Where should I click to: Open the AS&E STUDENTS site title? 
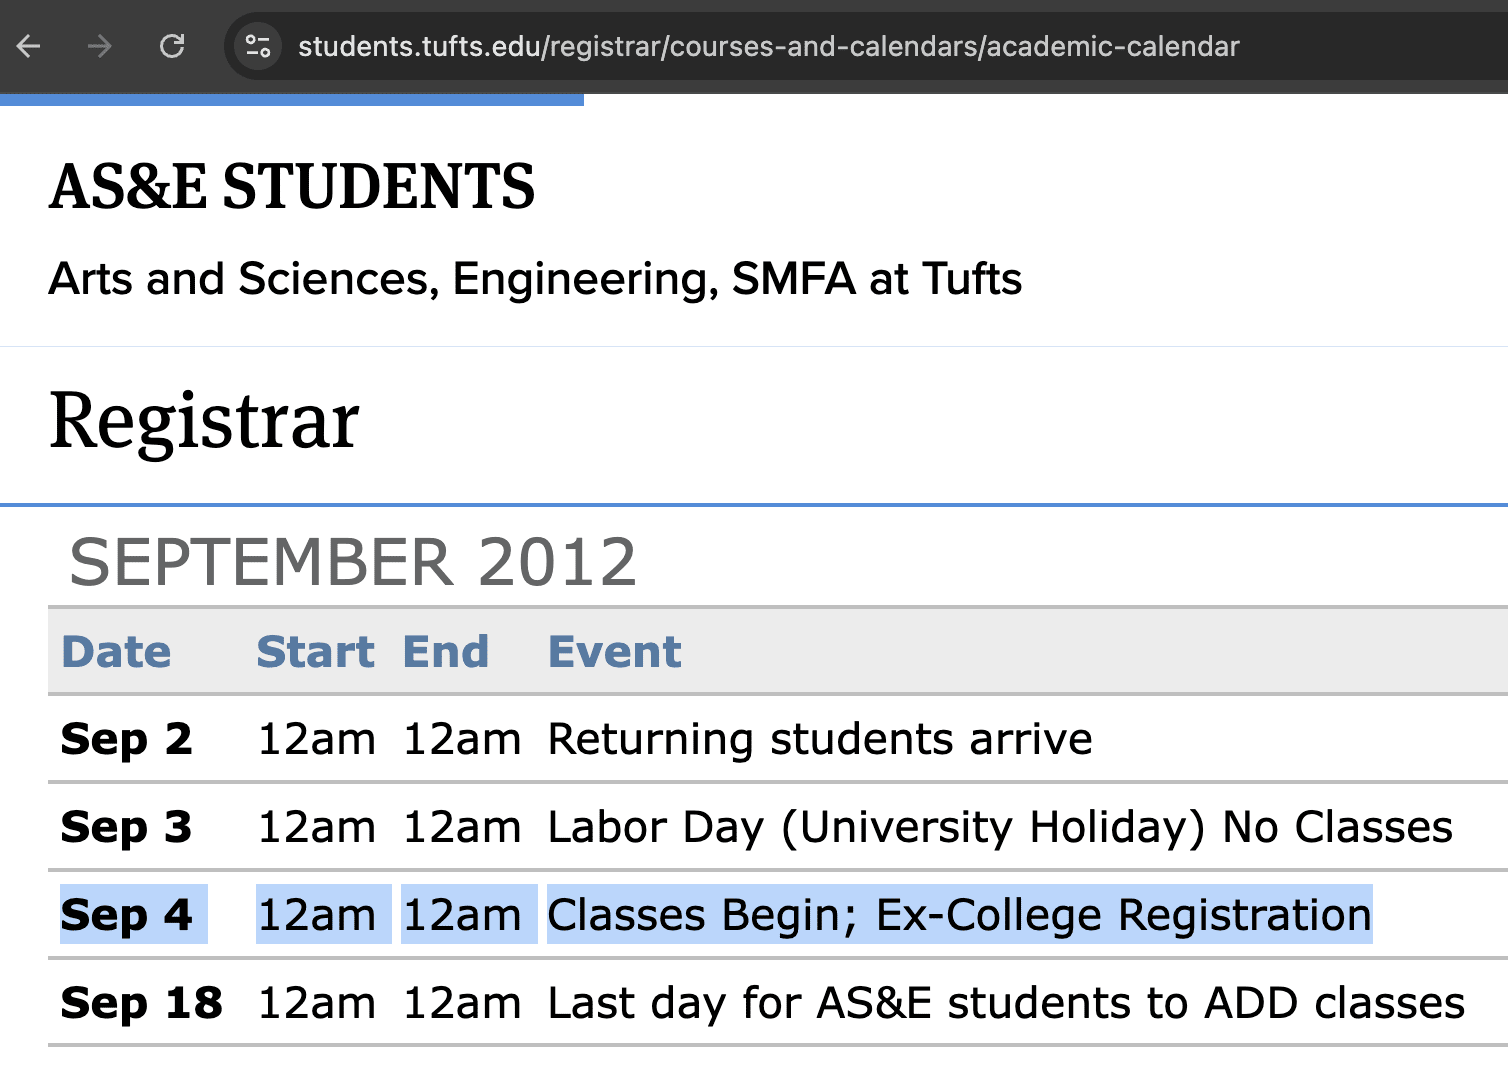(292, 187)
